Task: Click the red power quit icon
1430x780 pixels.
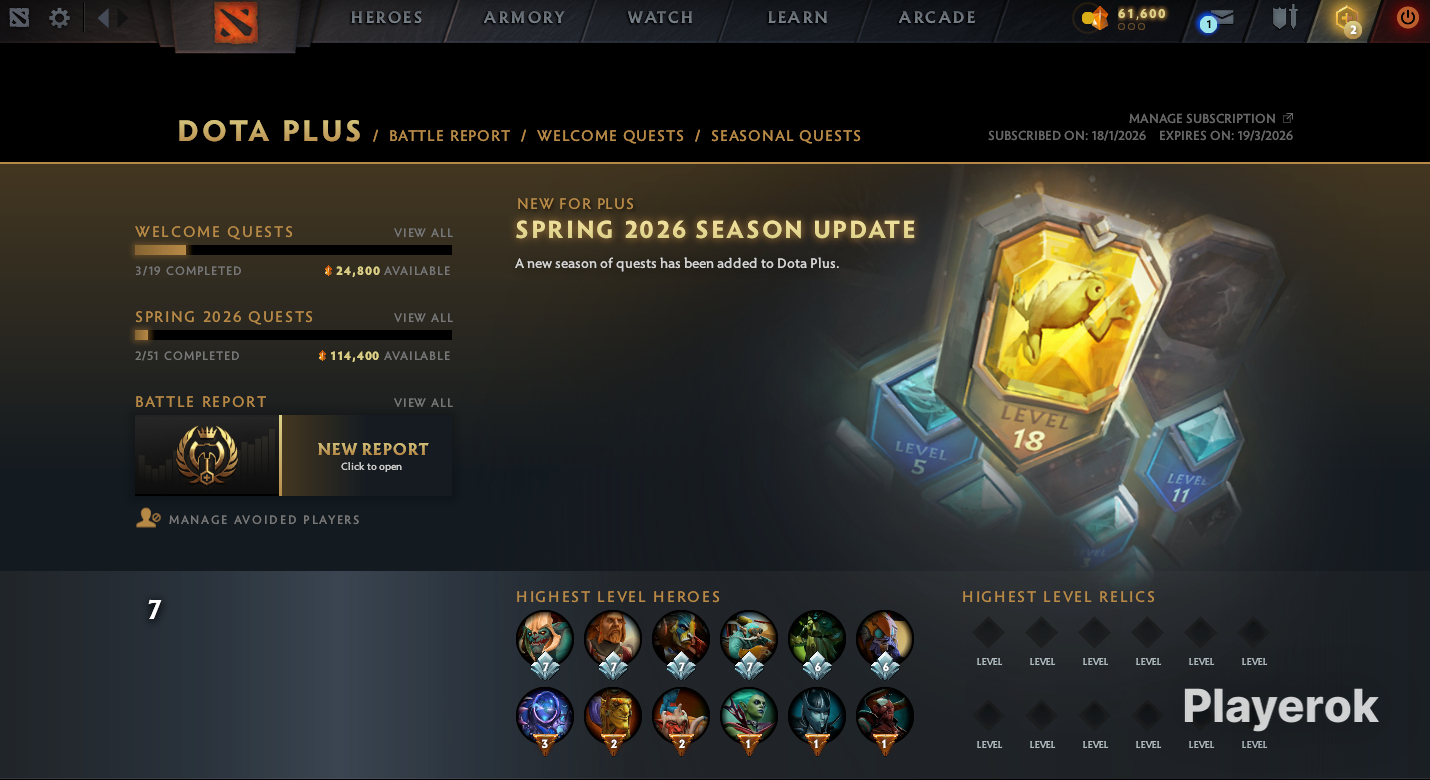Action: 1408,18
